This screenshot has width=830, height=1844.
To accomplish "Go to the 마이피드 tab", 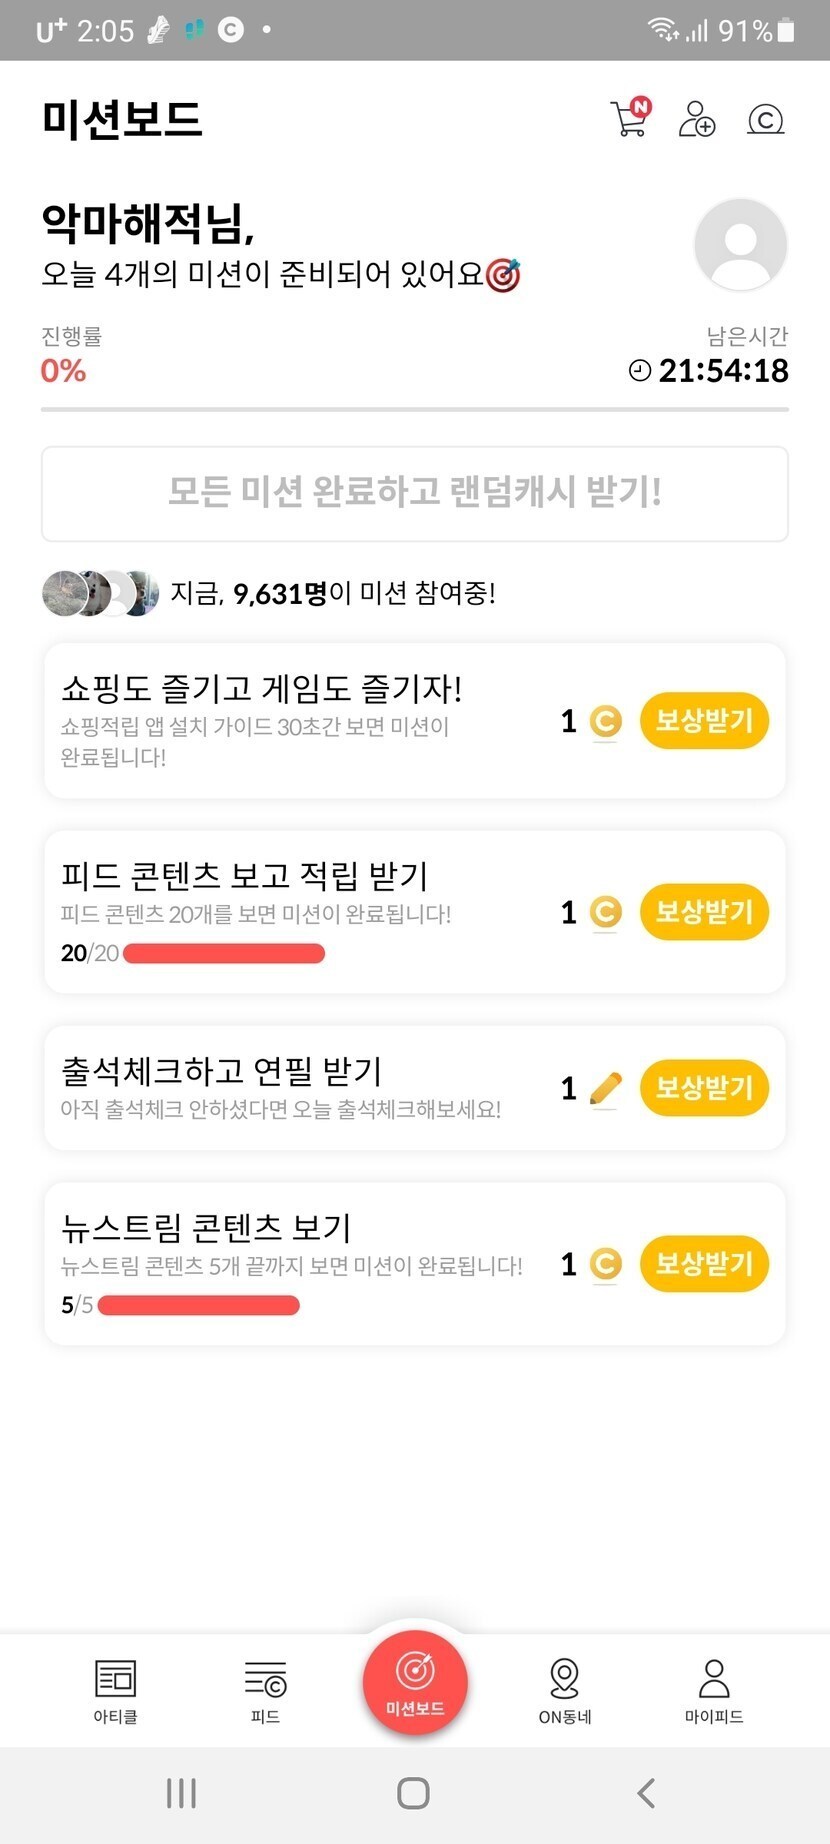I will tap(714, 1690).
